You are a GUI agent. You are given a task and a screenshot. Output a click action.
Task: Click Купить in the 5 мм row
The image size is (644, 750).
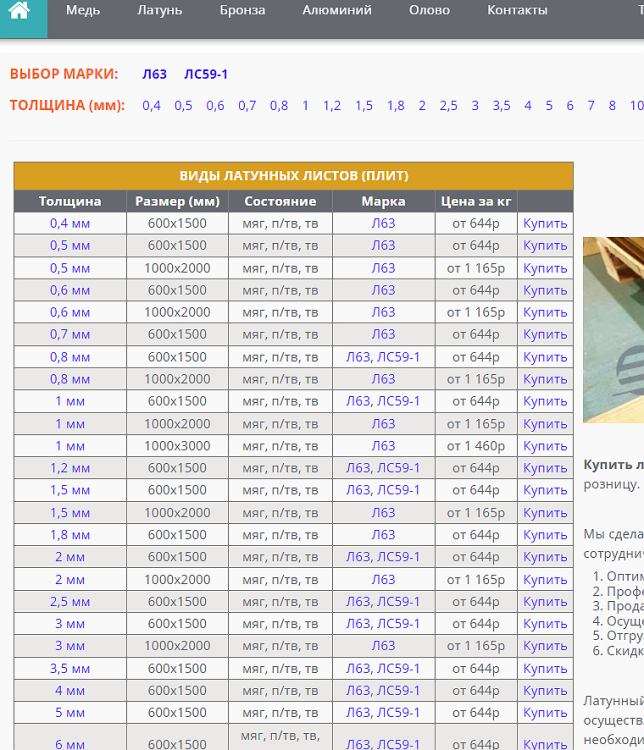(545, 713)
